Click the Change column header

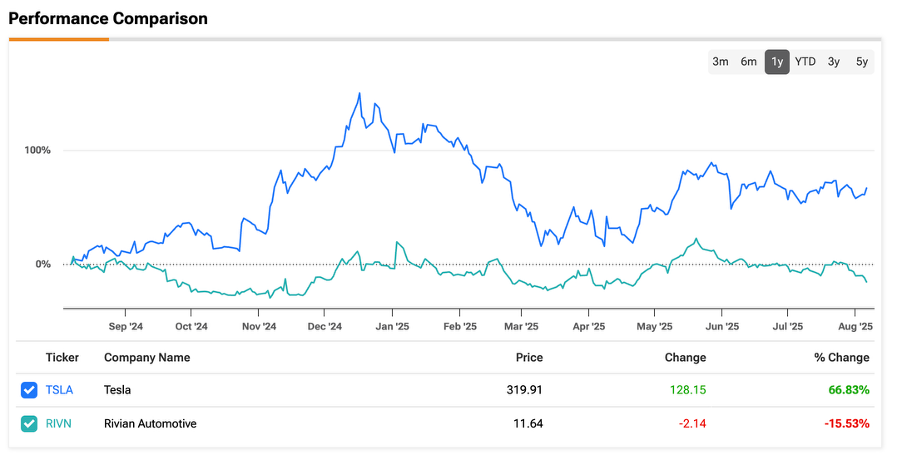coord(685,358)
